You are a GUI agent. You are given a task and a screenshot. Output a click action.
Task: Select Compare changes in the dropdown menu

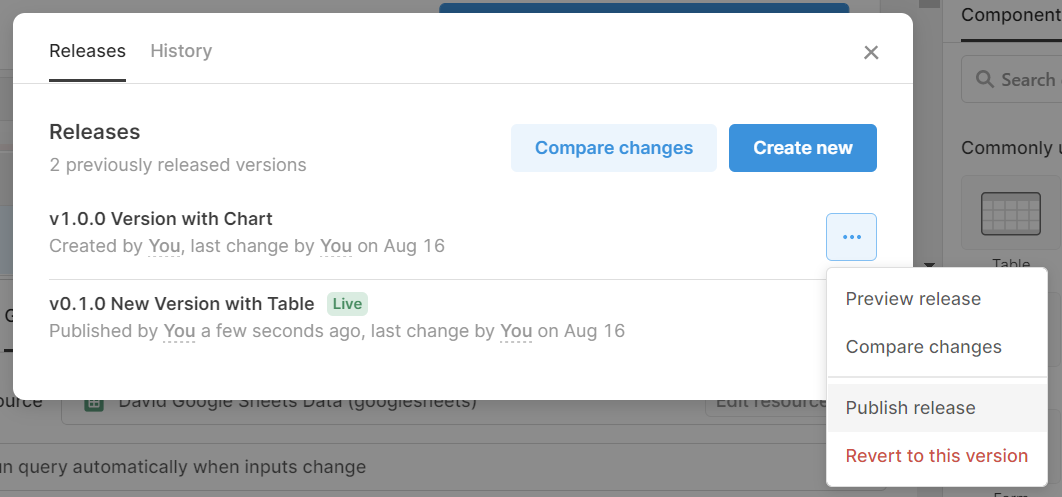coord(923,347)
